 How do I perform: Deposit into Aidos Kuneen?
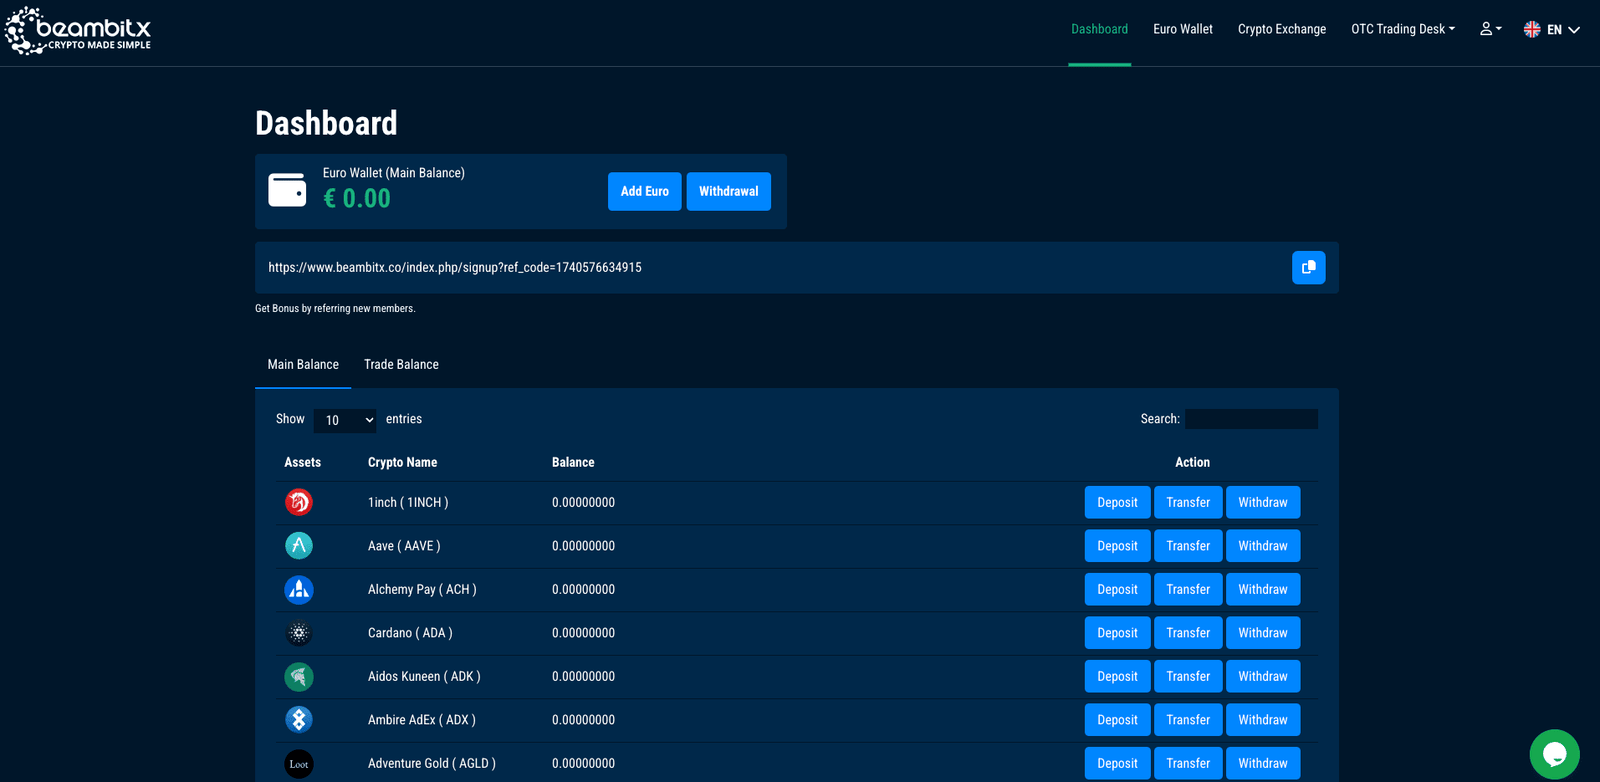[x=1117, y=676]
